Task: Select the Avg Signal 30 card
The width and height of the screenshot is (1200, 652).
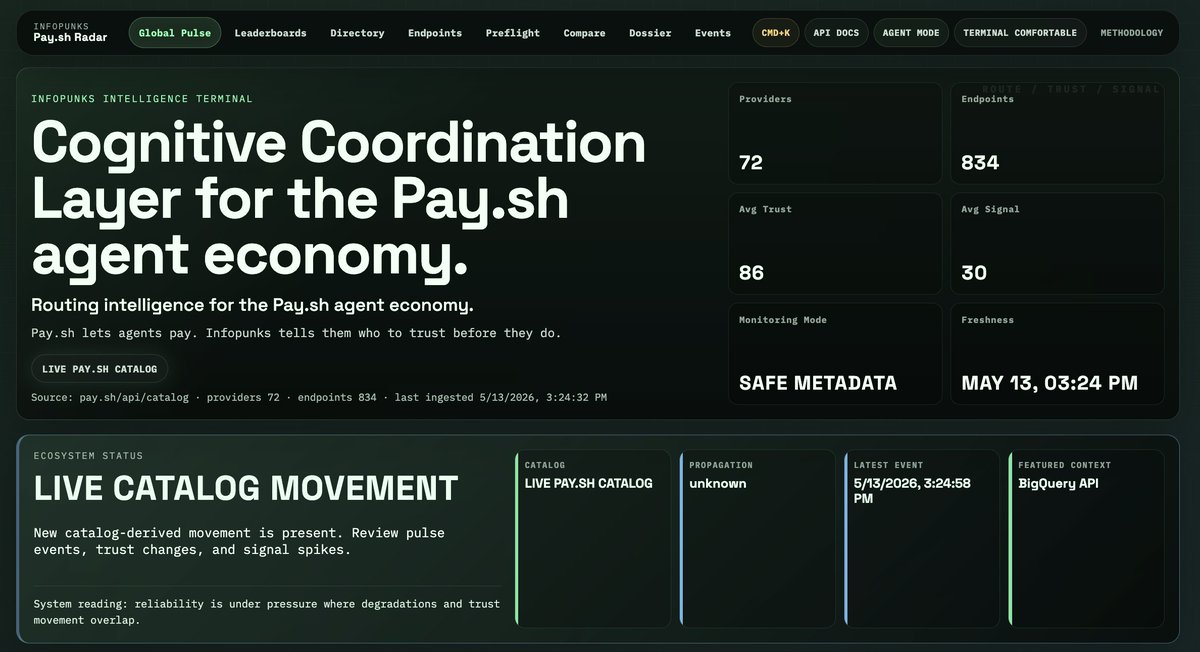Action: coord(1057,244)
